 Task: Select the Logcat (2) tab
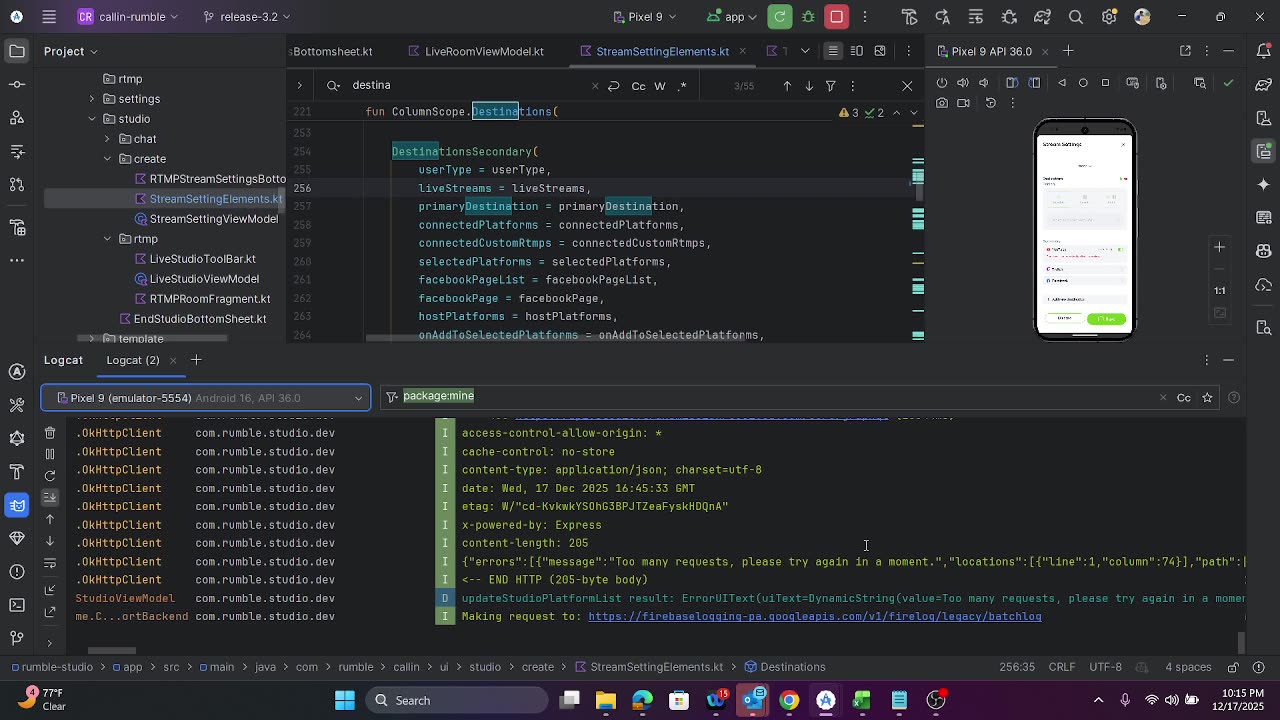133,360
